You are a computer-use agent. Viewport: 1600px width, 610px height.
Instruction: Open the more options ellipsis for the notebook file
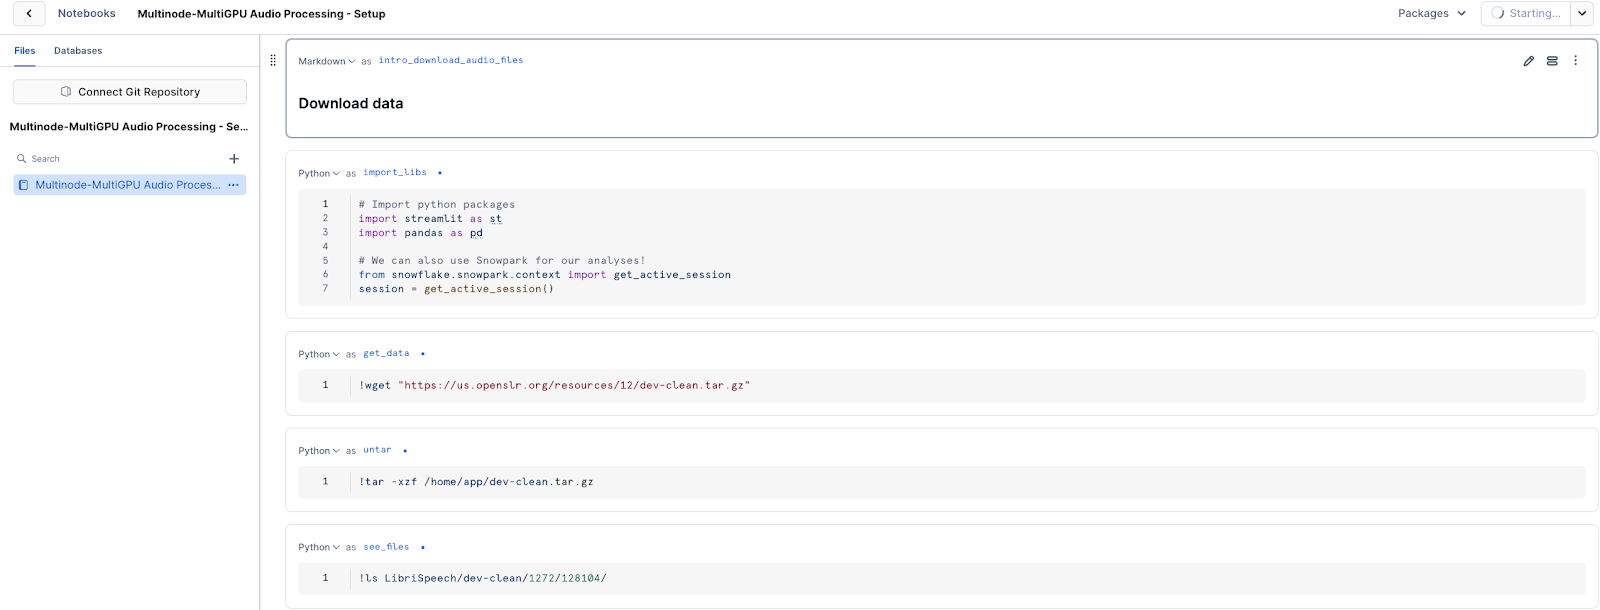(x=233, y=185)
